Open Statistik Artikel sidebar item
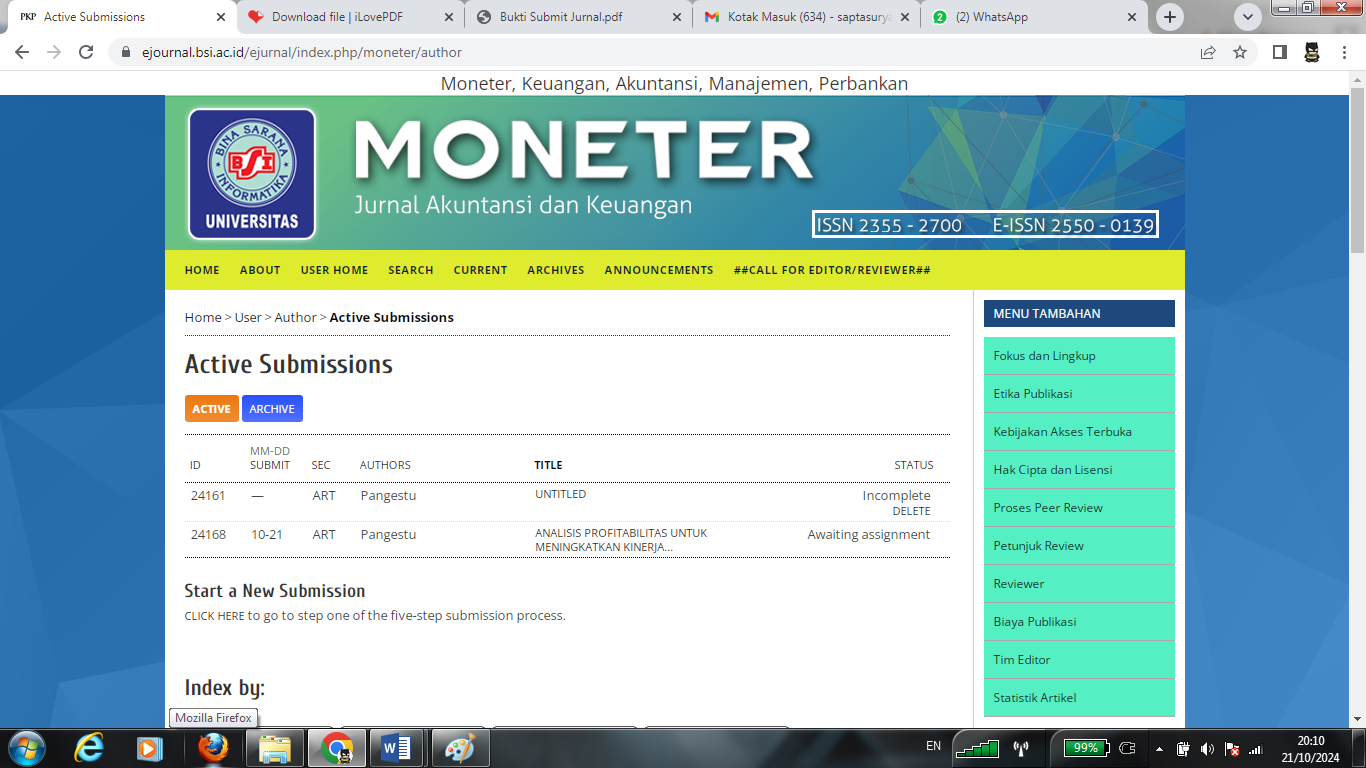This screenshot has height=768, width=1366. click(x=1079, y=698)
